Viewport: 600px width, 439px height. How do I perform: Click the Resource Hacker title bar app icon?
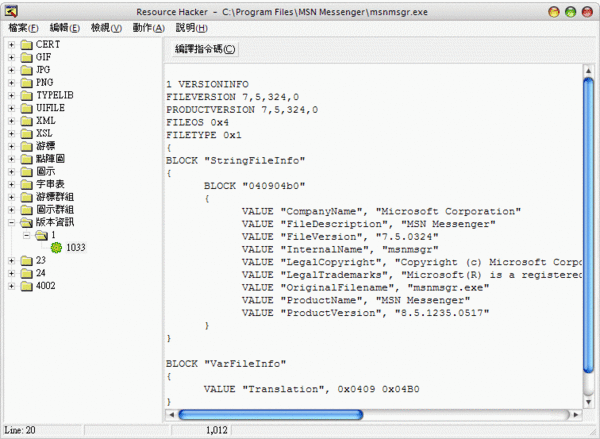click(x=11, y=11)
